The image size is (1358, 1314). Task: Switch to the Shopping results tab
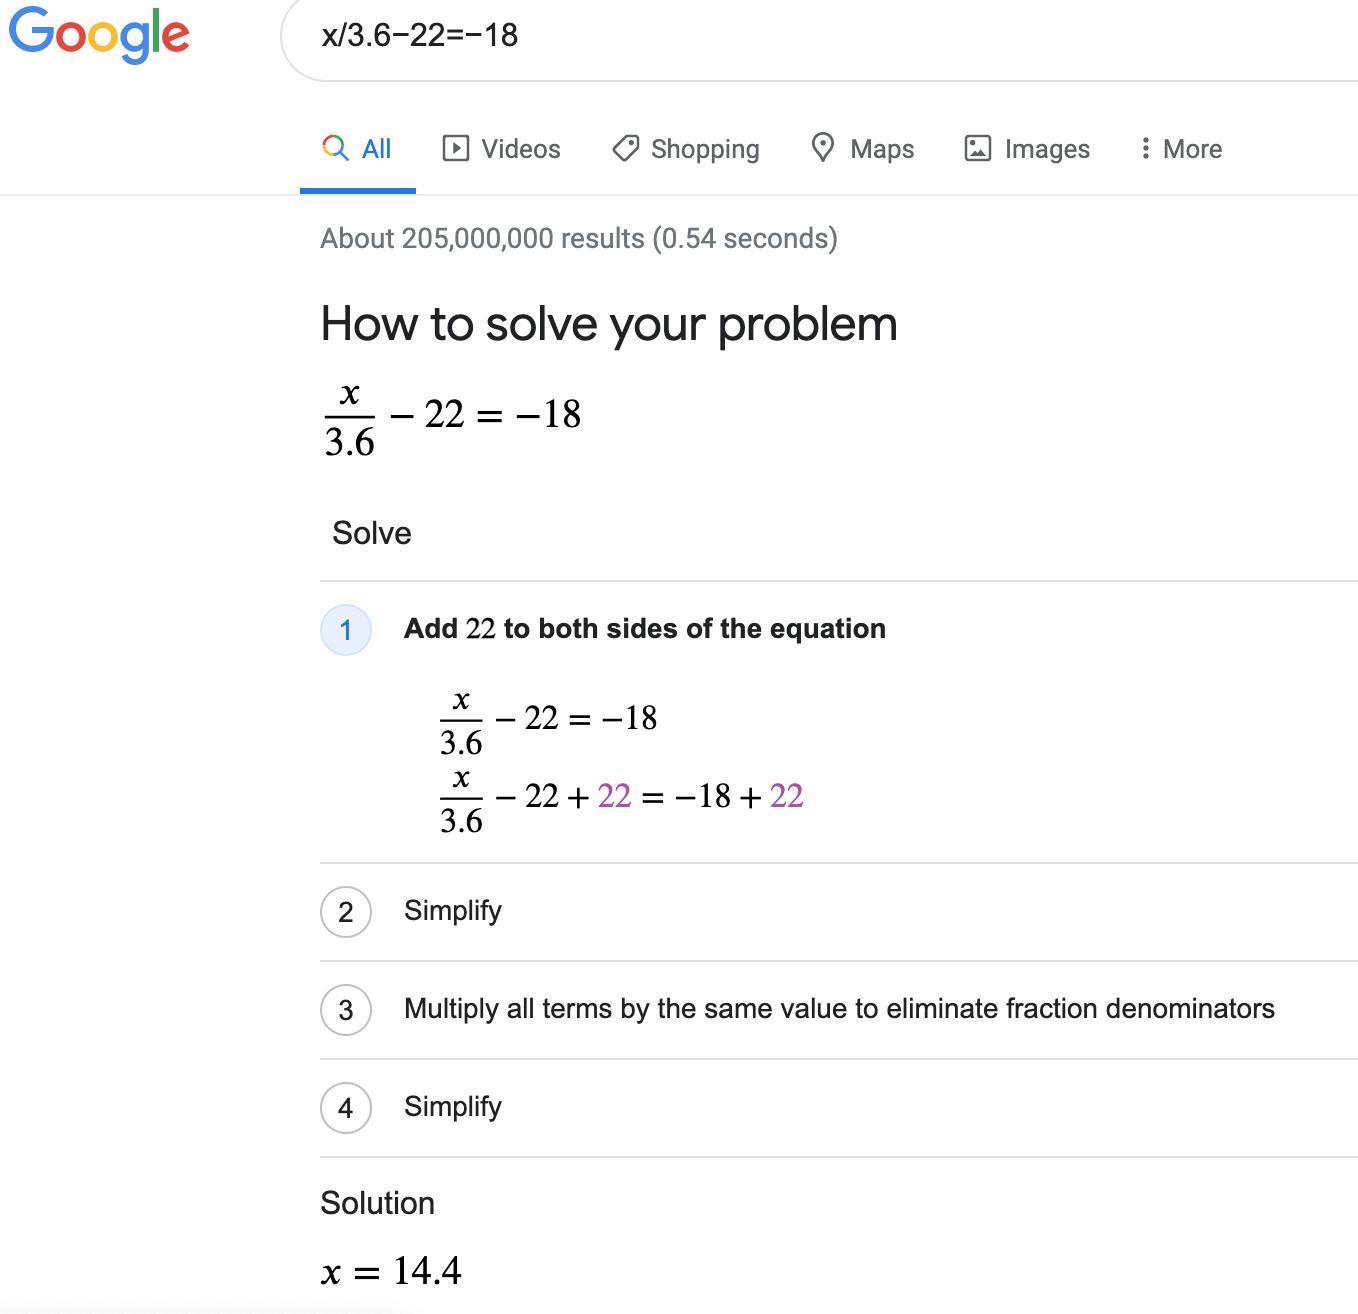point(686,148)
